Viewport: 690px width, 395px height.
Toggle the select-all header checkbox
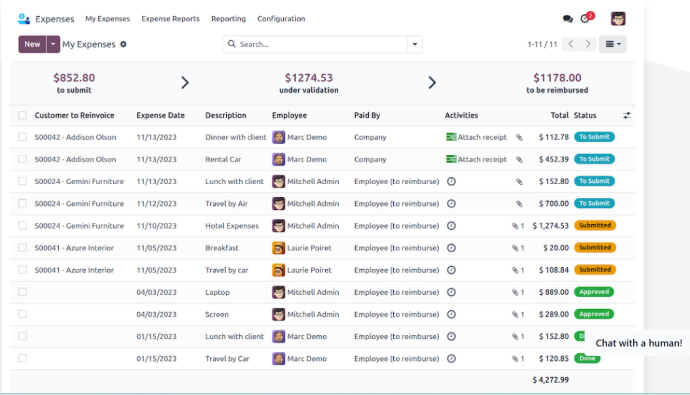click(22, 115)
